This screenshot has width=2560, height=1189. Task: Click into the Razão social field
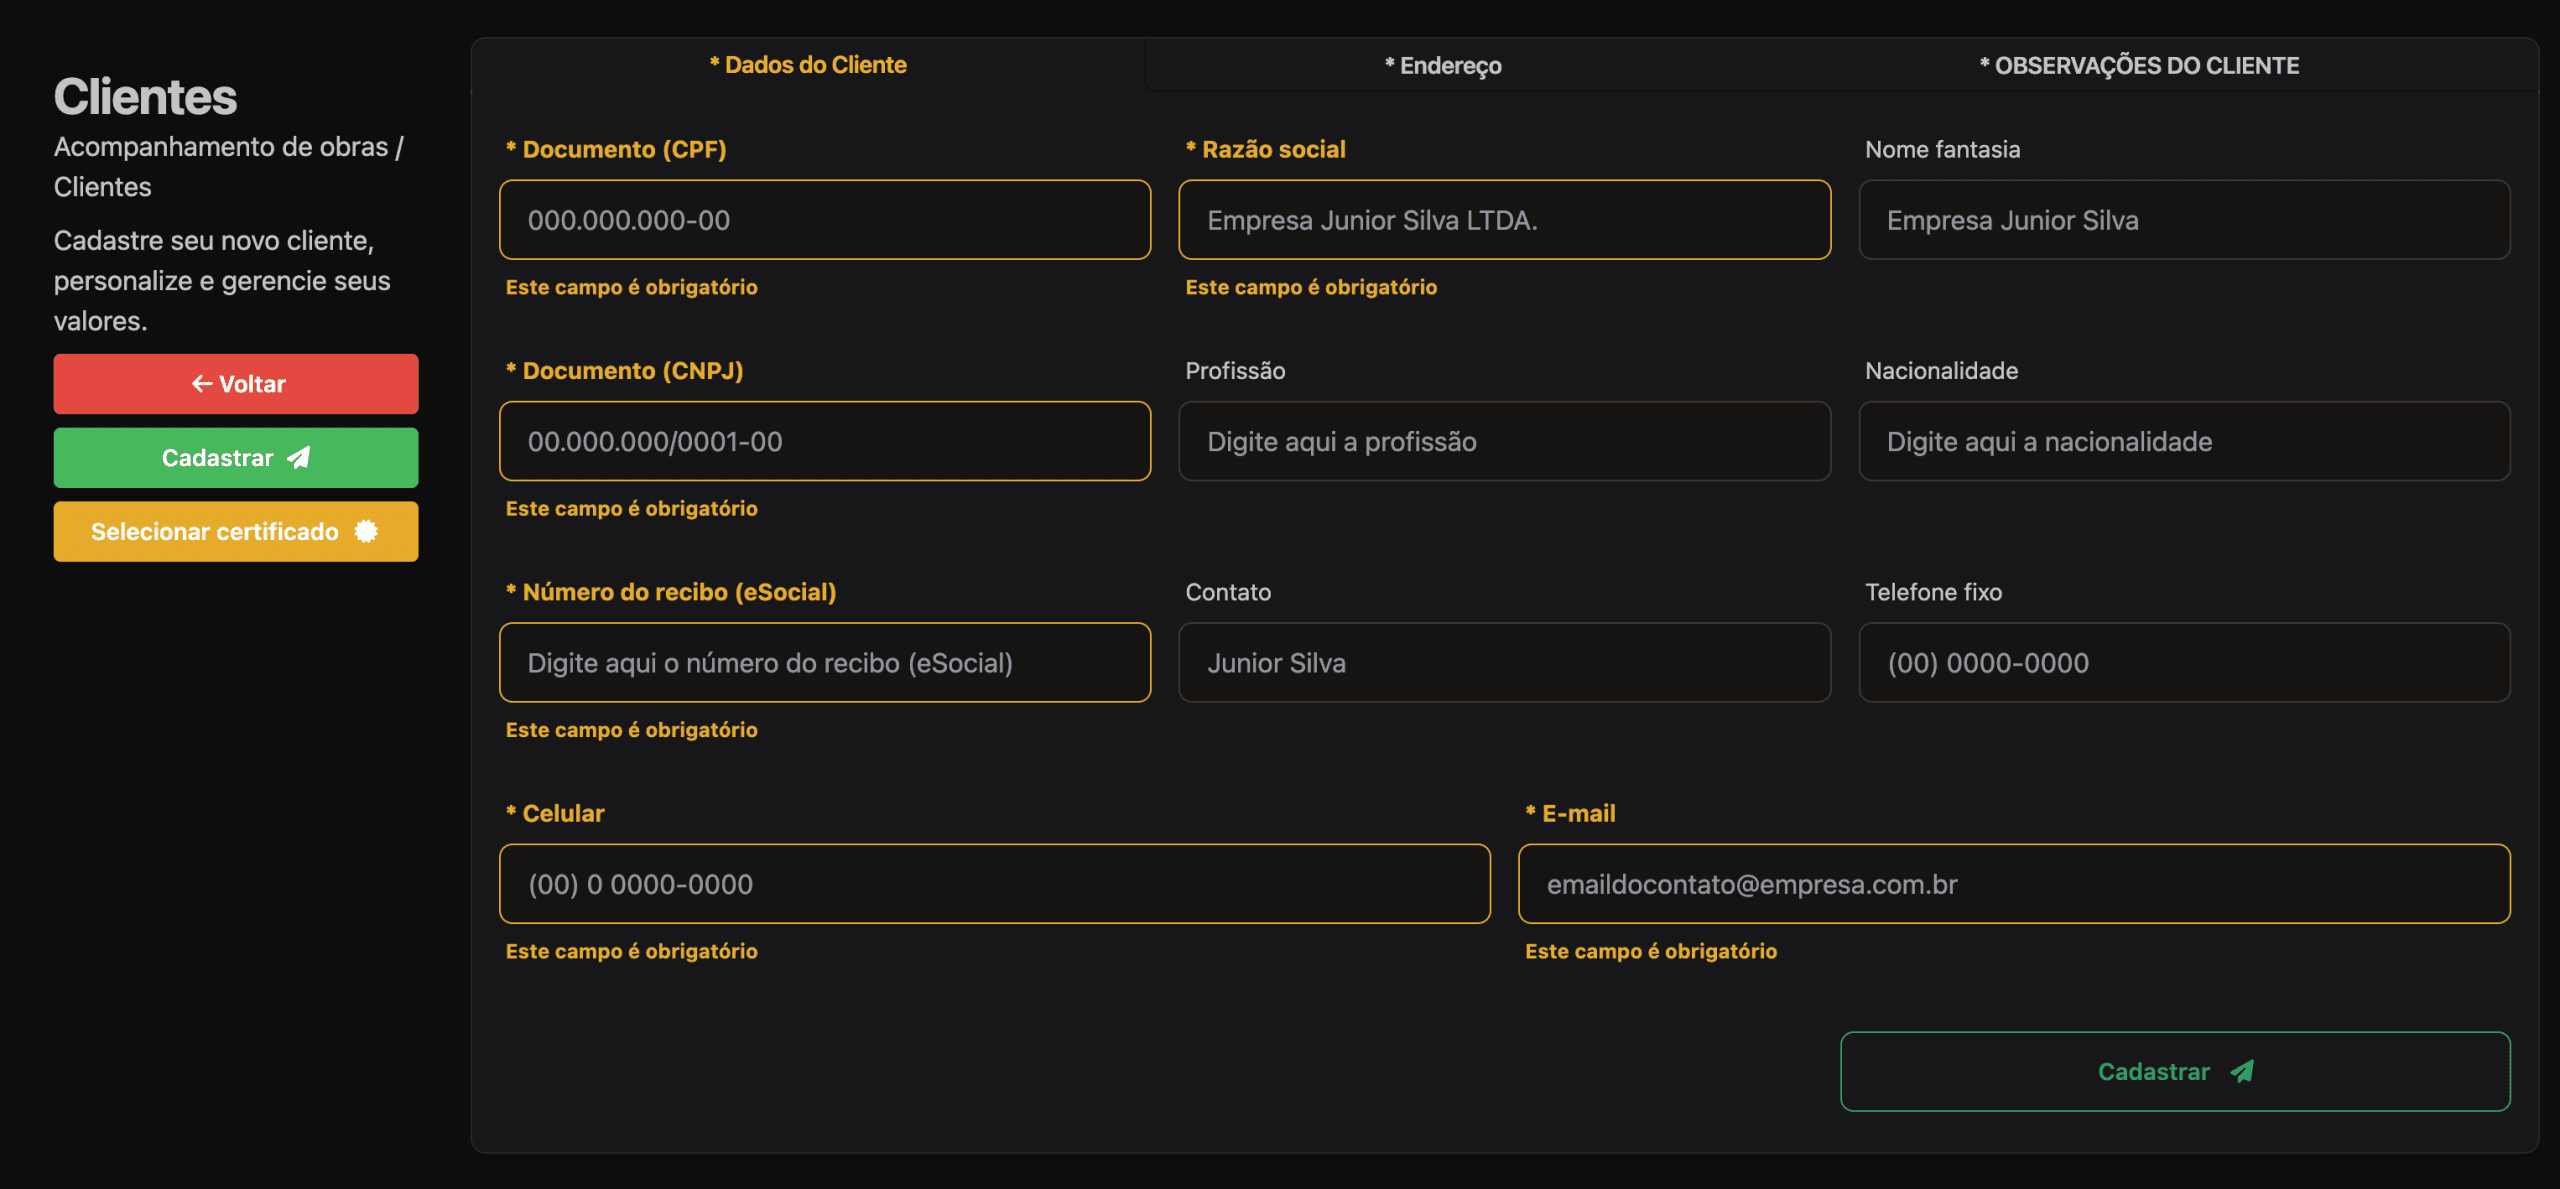click(1504, 220)
